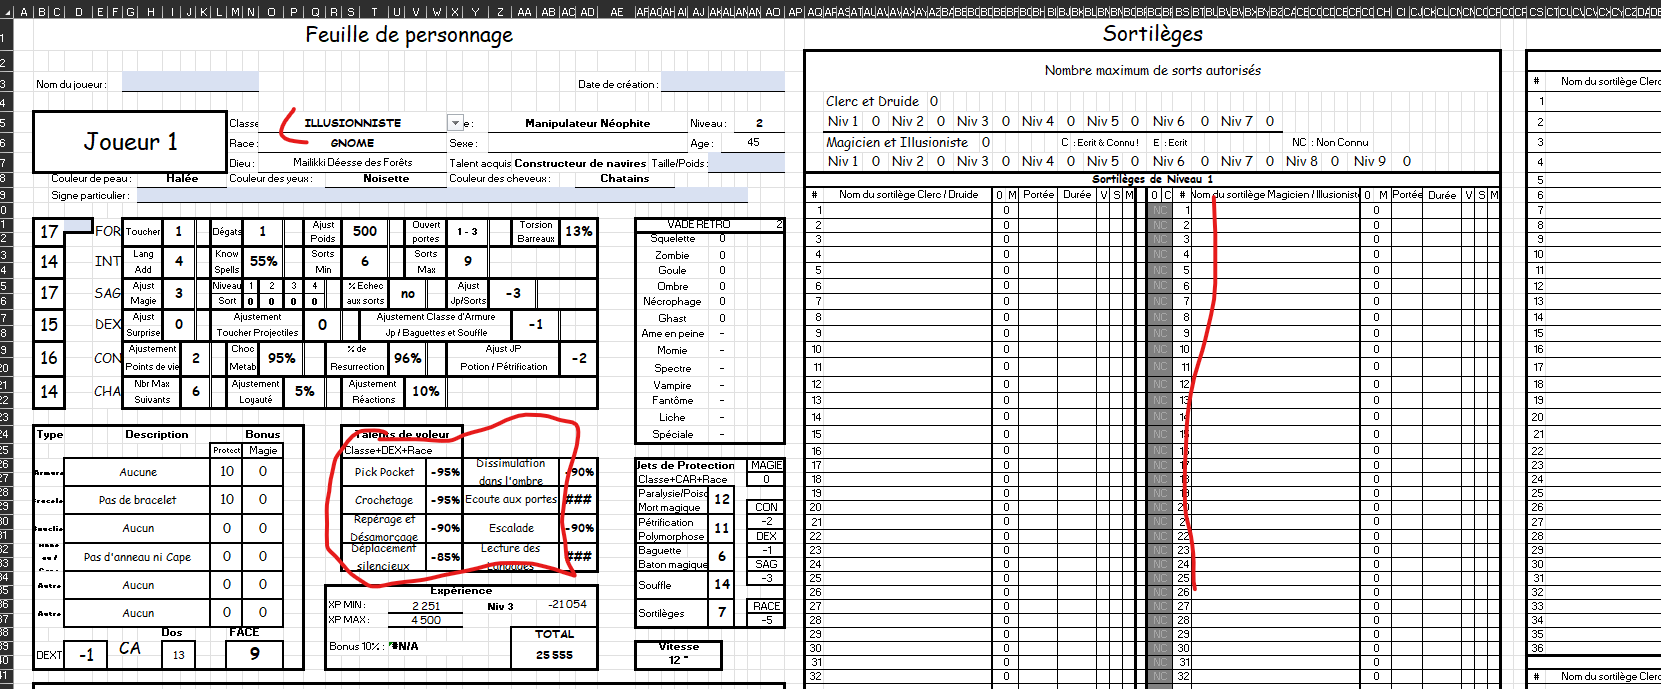Click the Date de création input cell
Screen dimensions: 1661x689
pyautogui.click(x=723, y=83)
